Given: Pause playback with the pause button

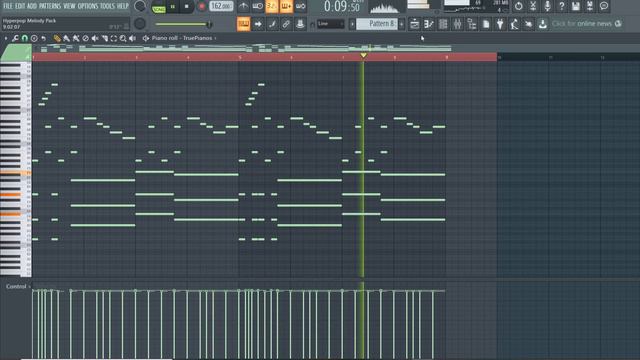Looking at the screenshot, I should point(173,7).
